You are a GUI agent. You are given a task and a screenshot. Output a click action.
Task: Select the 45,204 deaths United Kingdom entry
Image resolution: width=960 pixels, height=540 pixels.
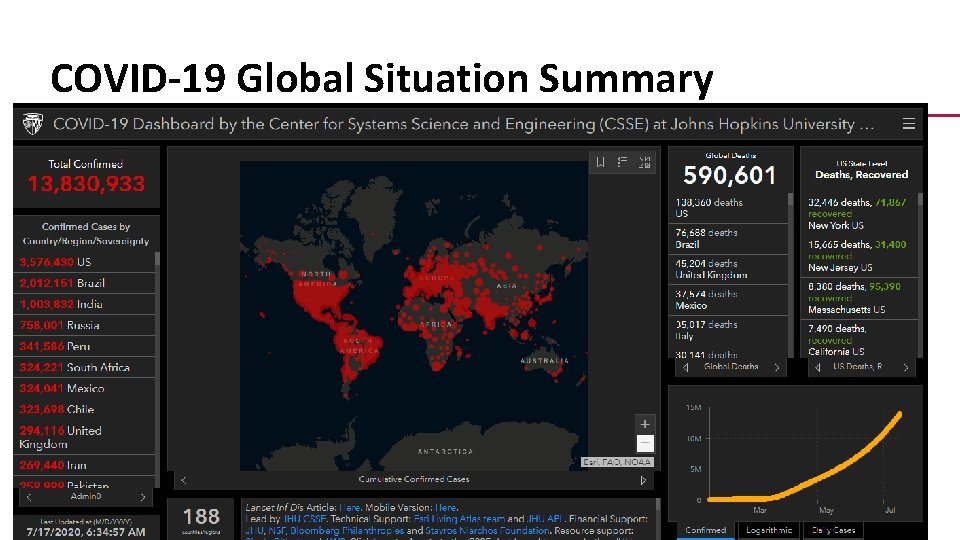728,269
